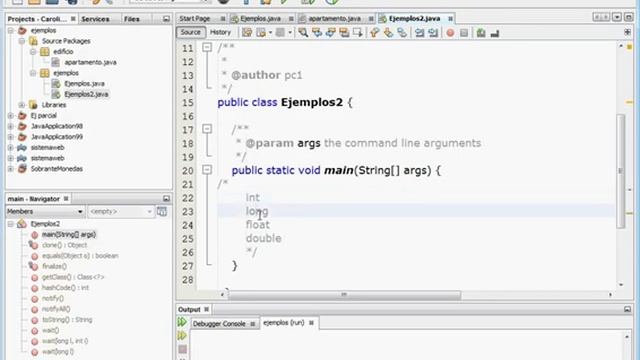The width and height of the screenshot is (640, 360).
Task: Click the editor Forward navigation icon
Action: [x=280, y=33]
